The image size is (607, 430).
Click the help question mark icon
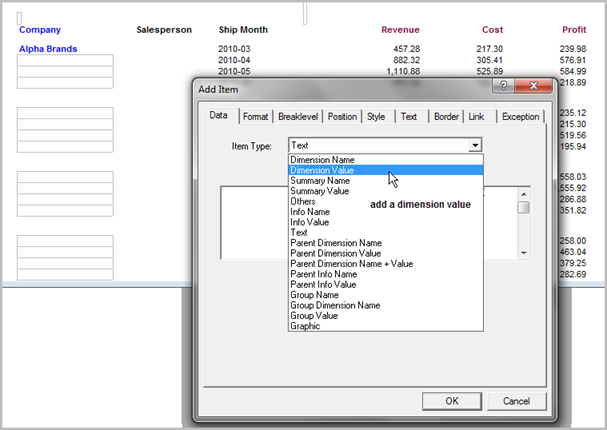coord(504,88)
